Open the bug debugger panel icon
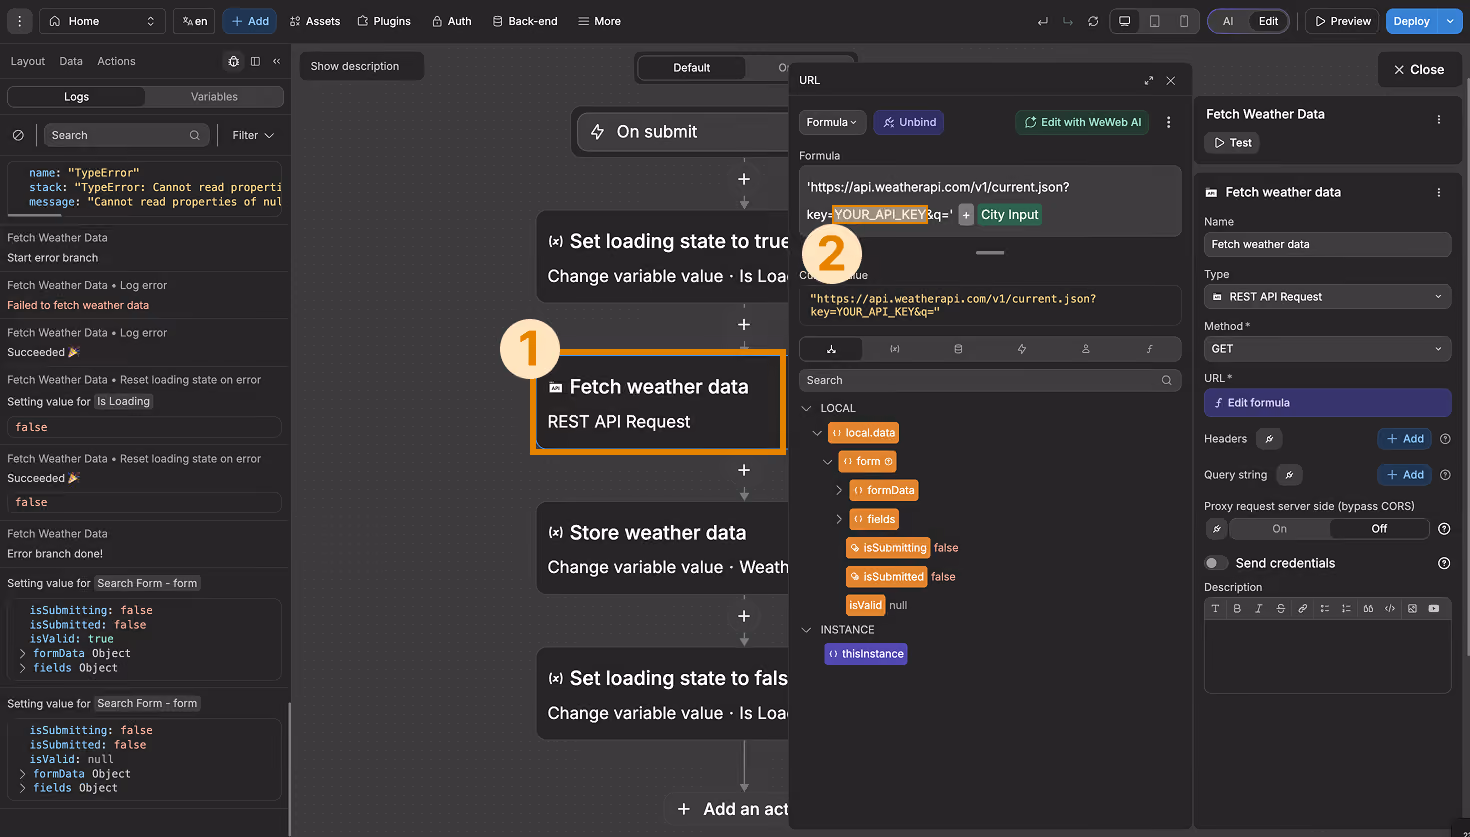 click(233, 61)
